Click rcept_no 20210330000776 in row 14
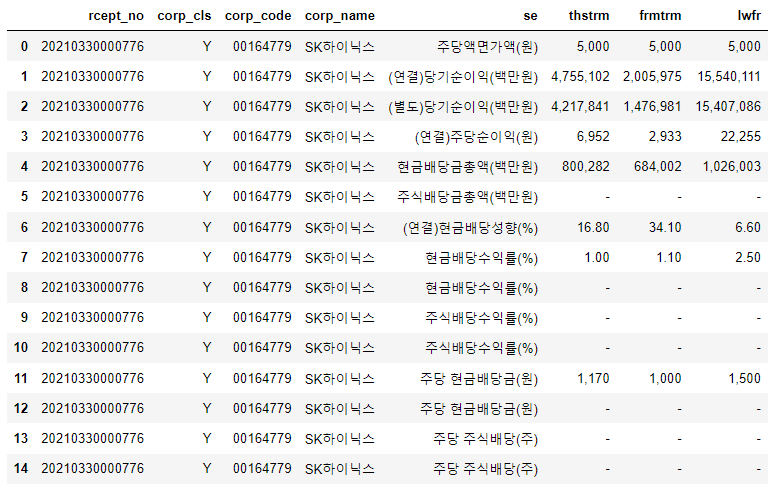Screen dimensions: 774x491 [92, 468]
